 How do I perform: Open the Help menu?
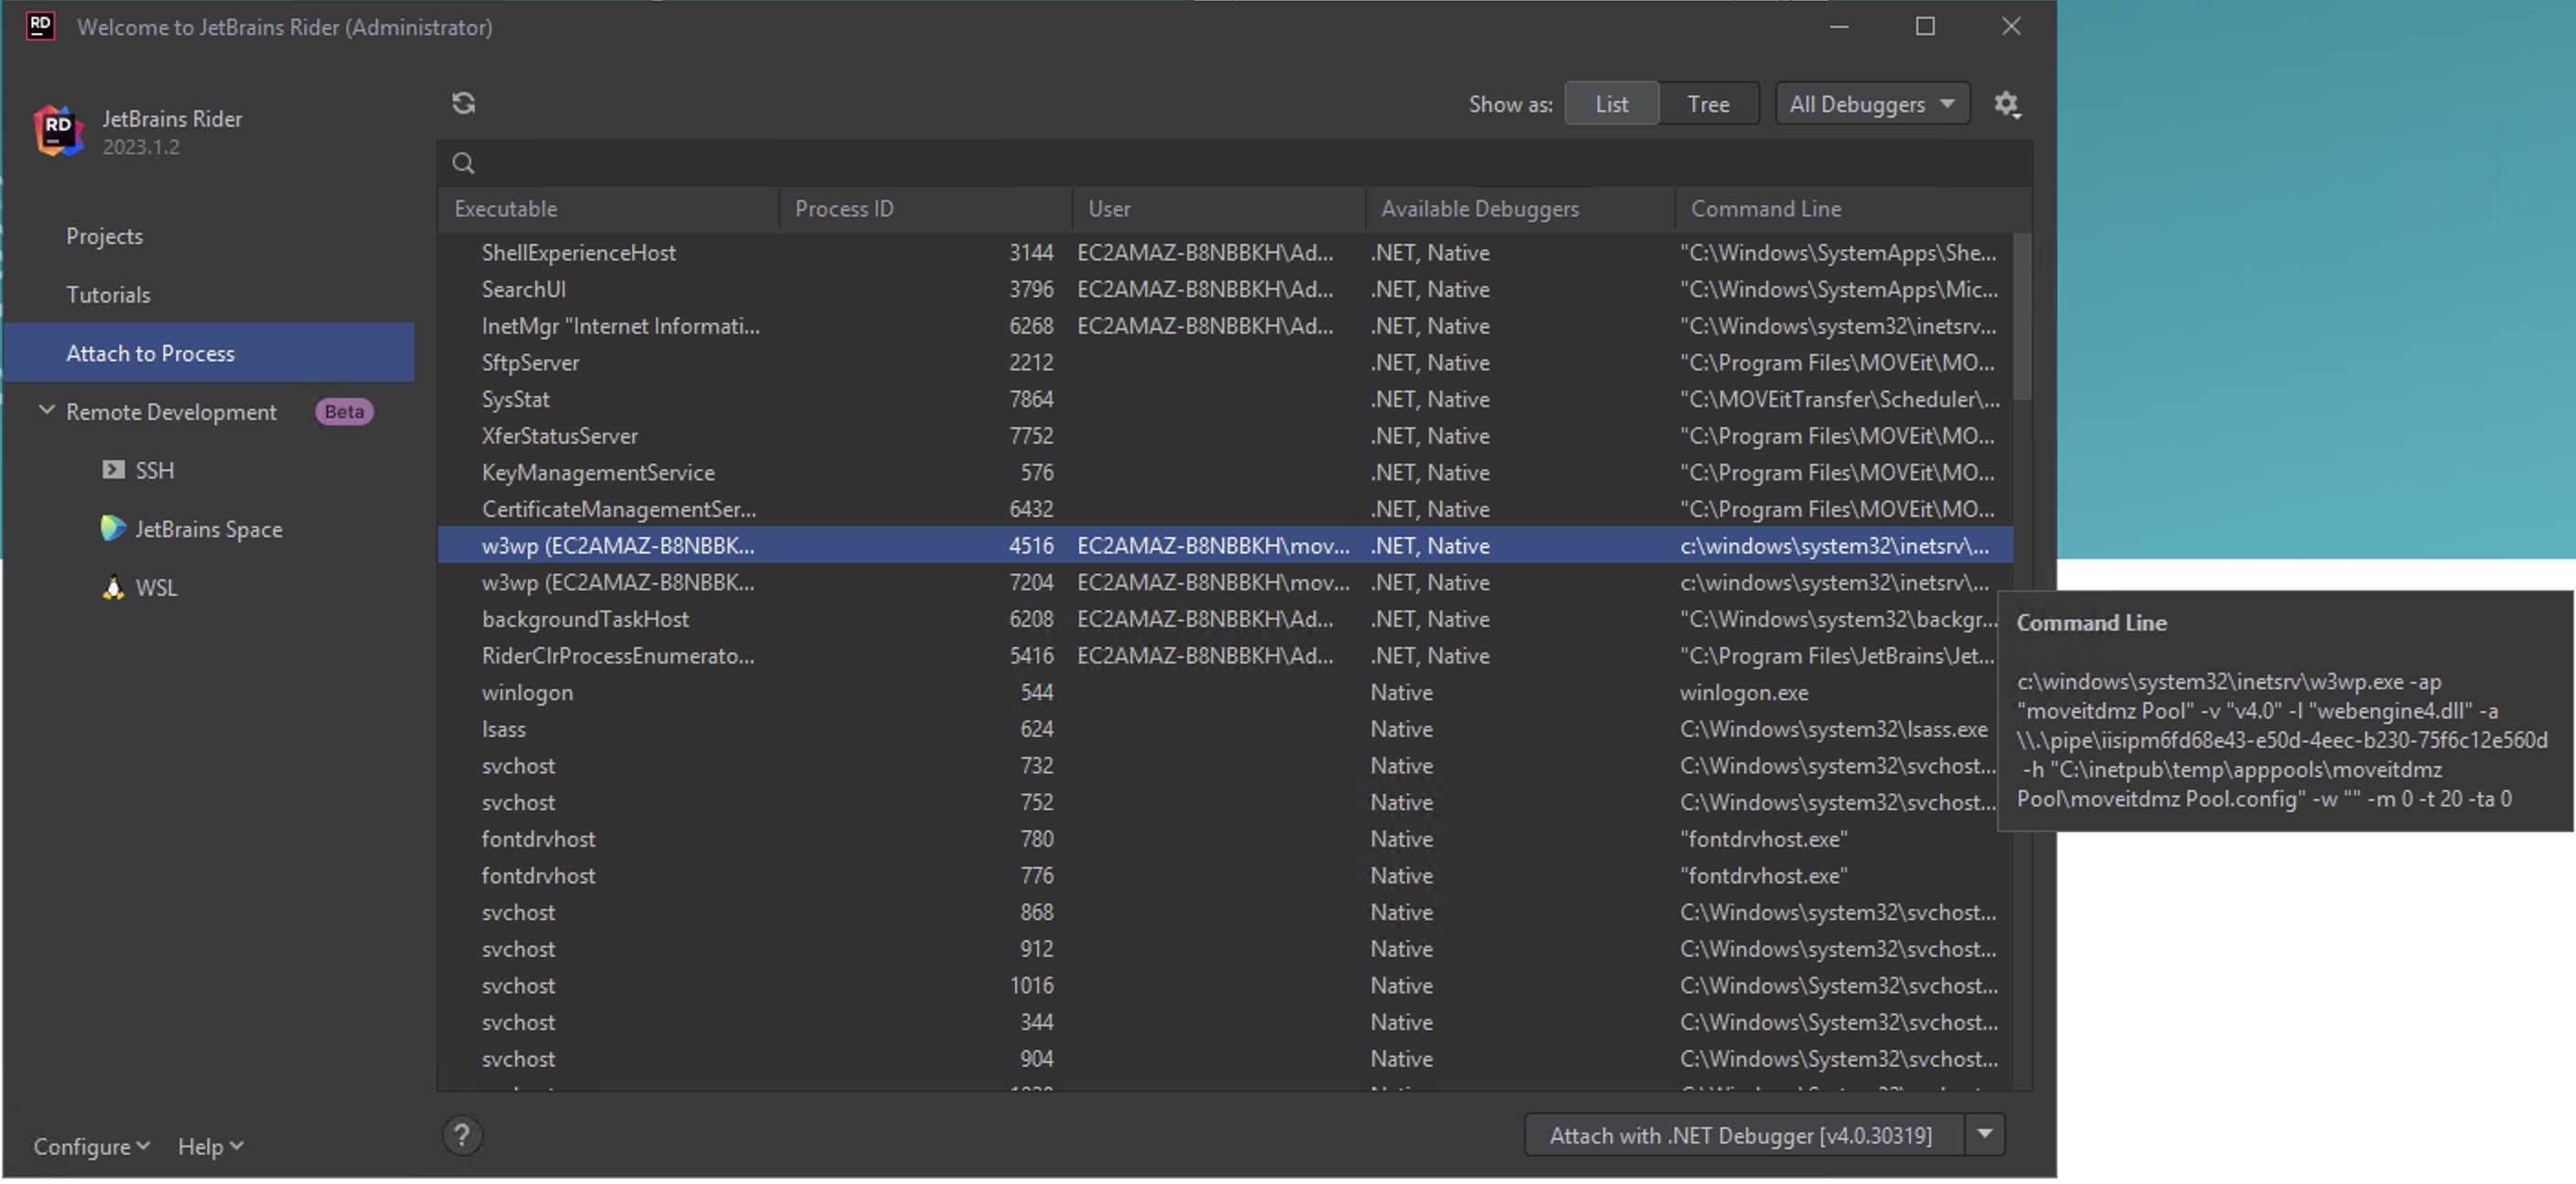(208, 1146)
